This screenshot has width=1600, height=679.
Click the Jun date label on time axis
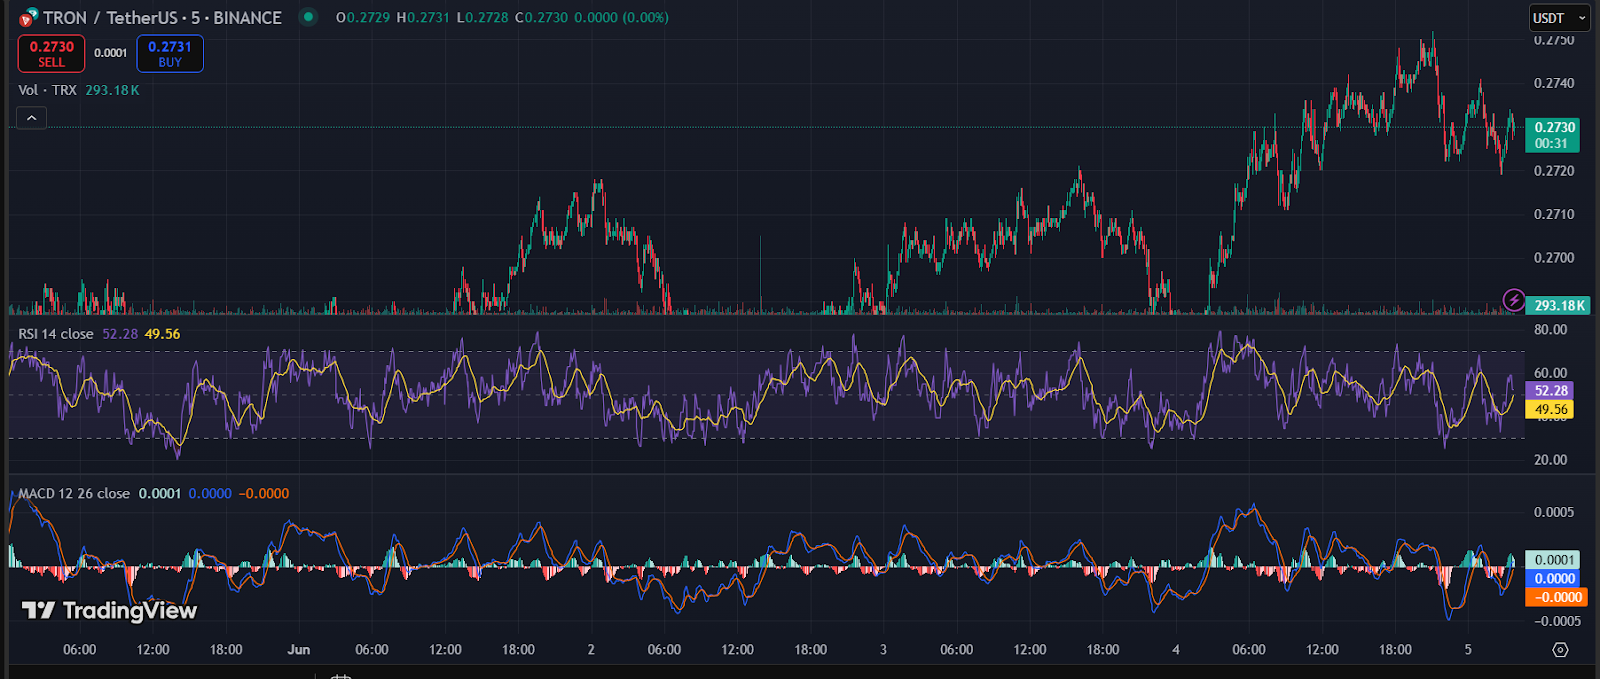pyautogui.click(x=298, y=650)
